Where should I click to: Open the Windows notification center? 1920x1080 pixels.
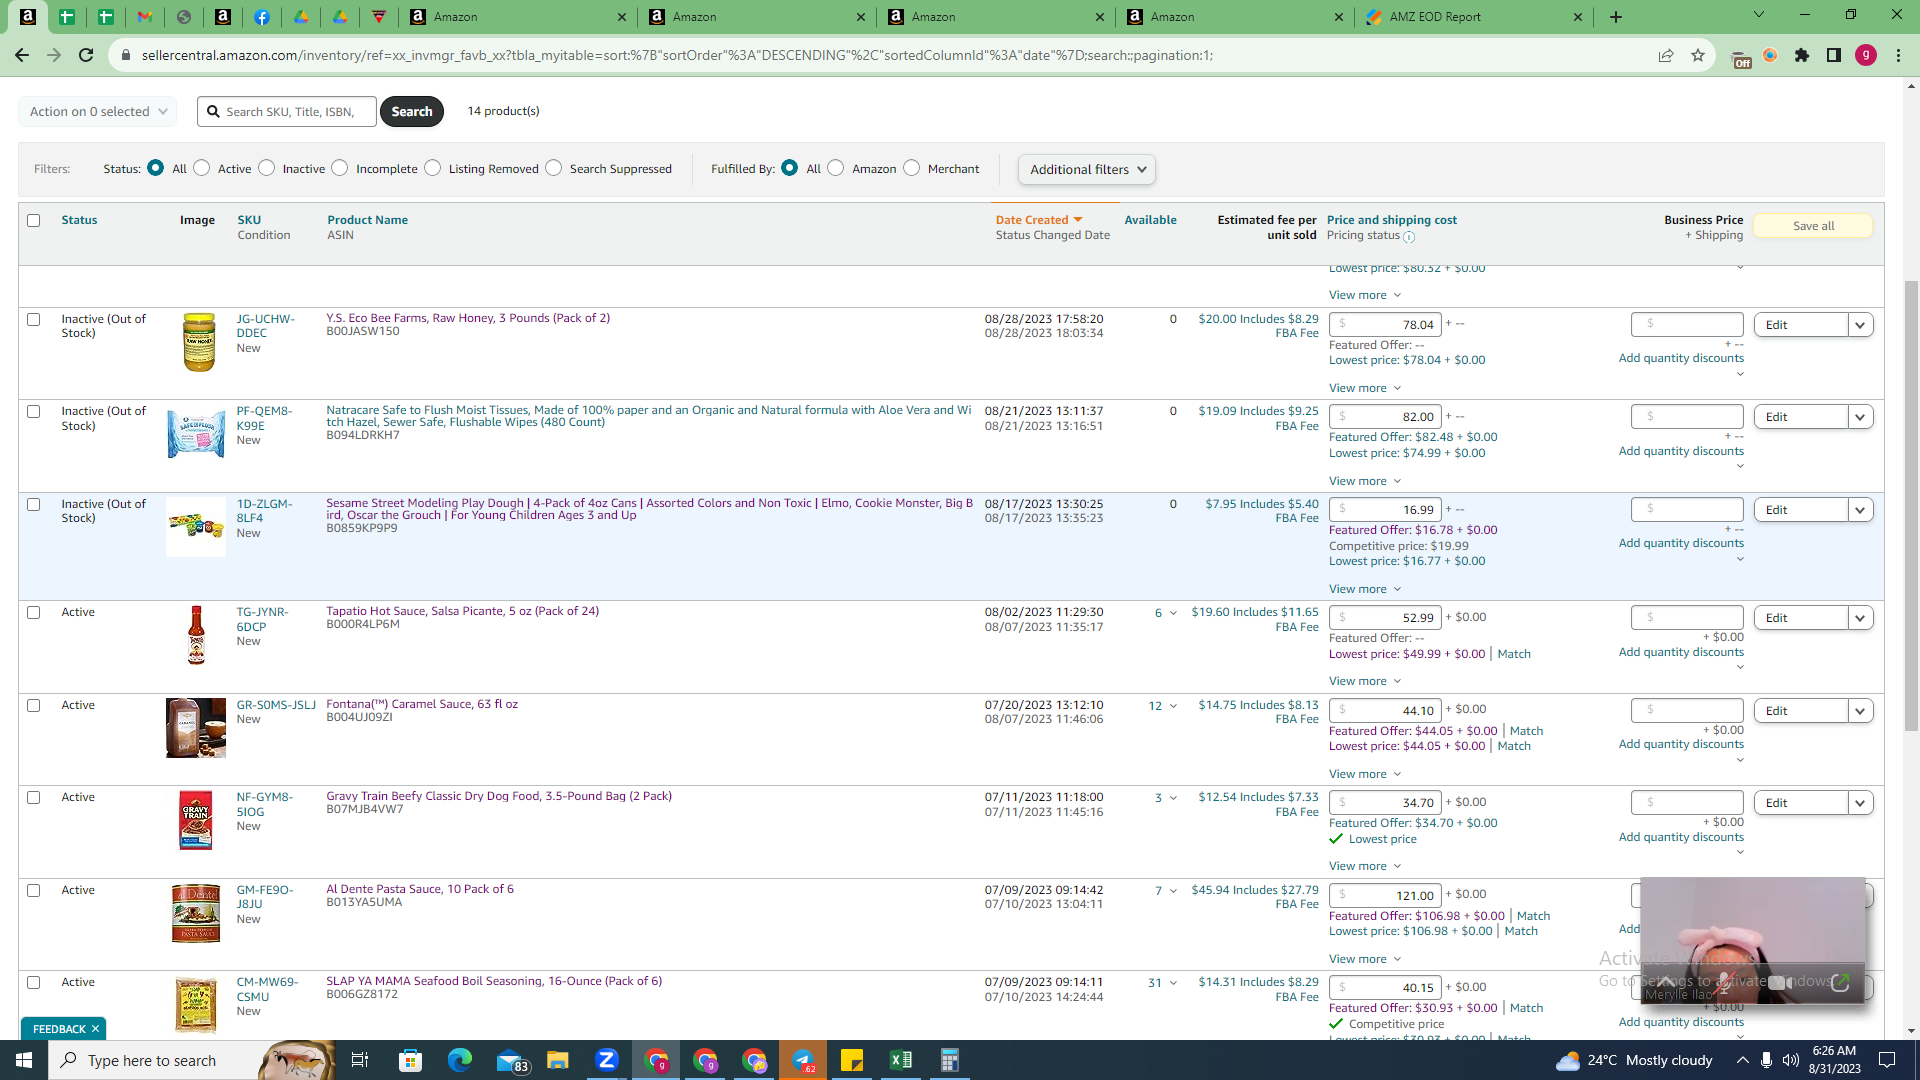click(x=1887, y=1060)
